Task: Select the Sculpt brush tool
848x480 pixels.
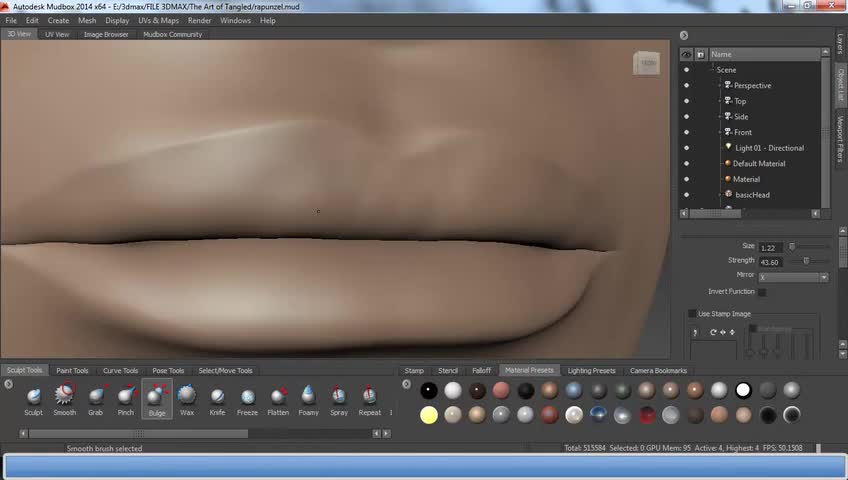Action: coord(34,401)
